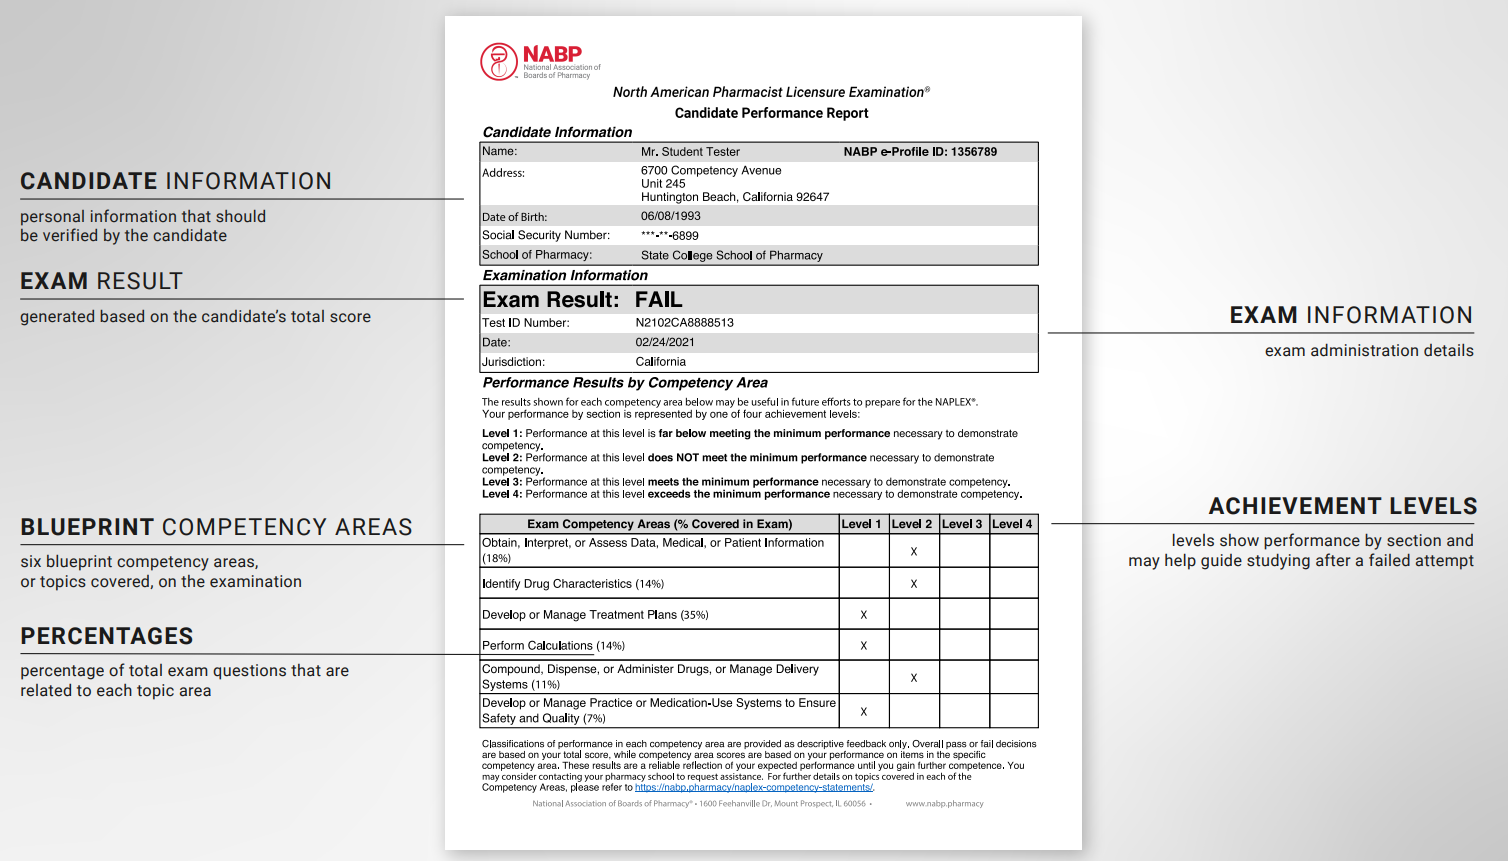Click the Level 1 X in Safety and Quality row

tap(864, 712)
